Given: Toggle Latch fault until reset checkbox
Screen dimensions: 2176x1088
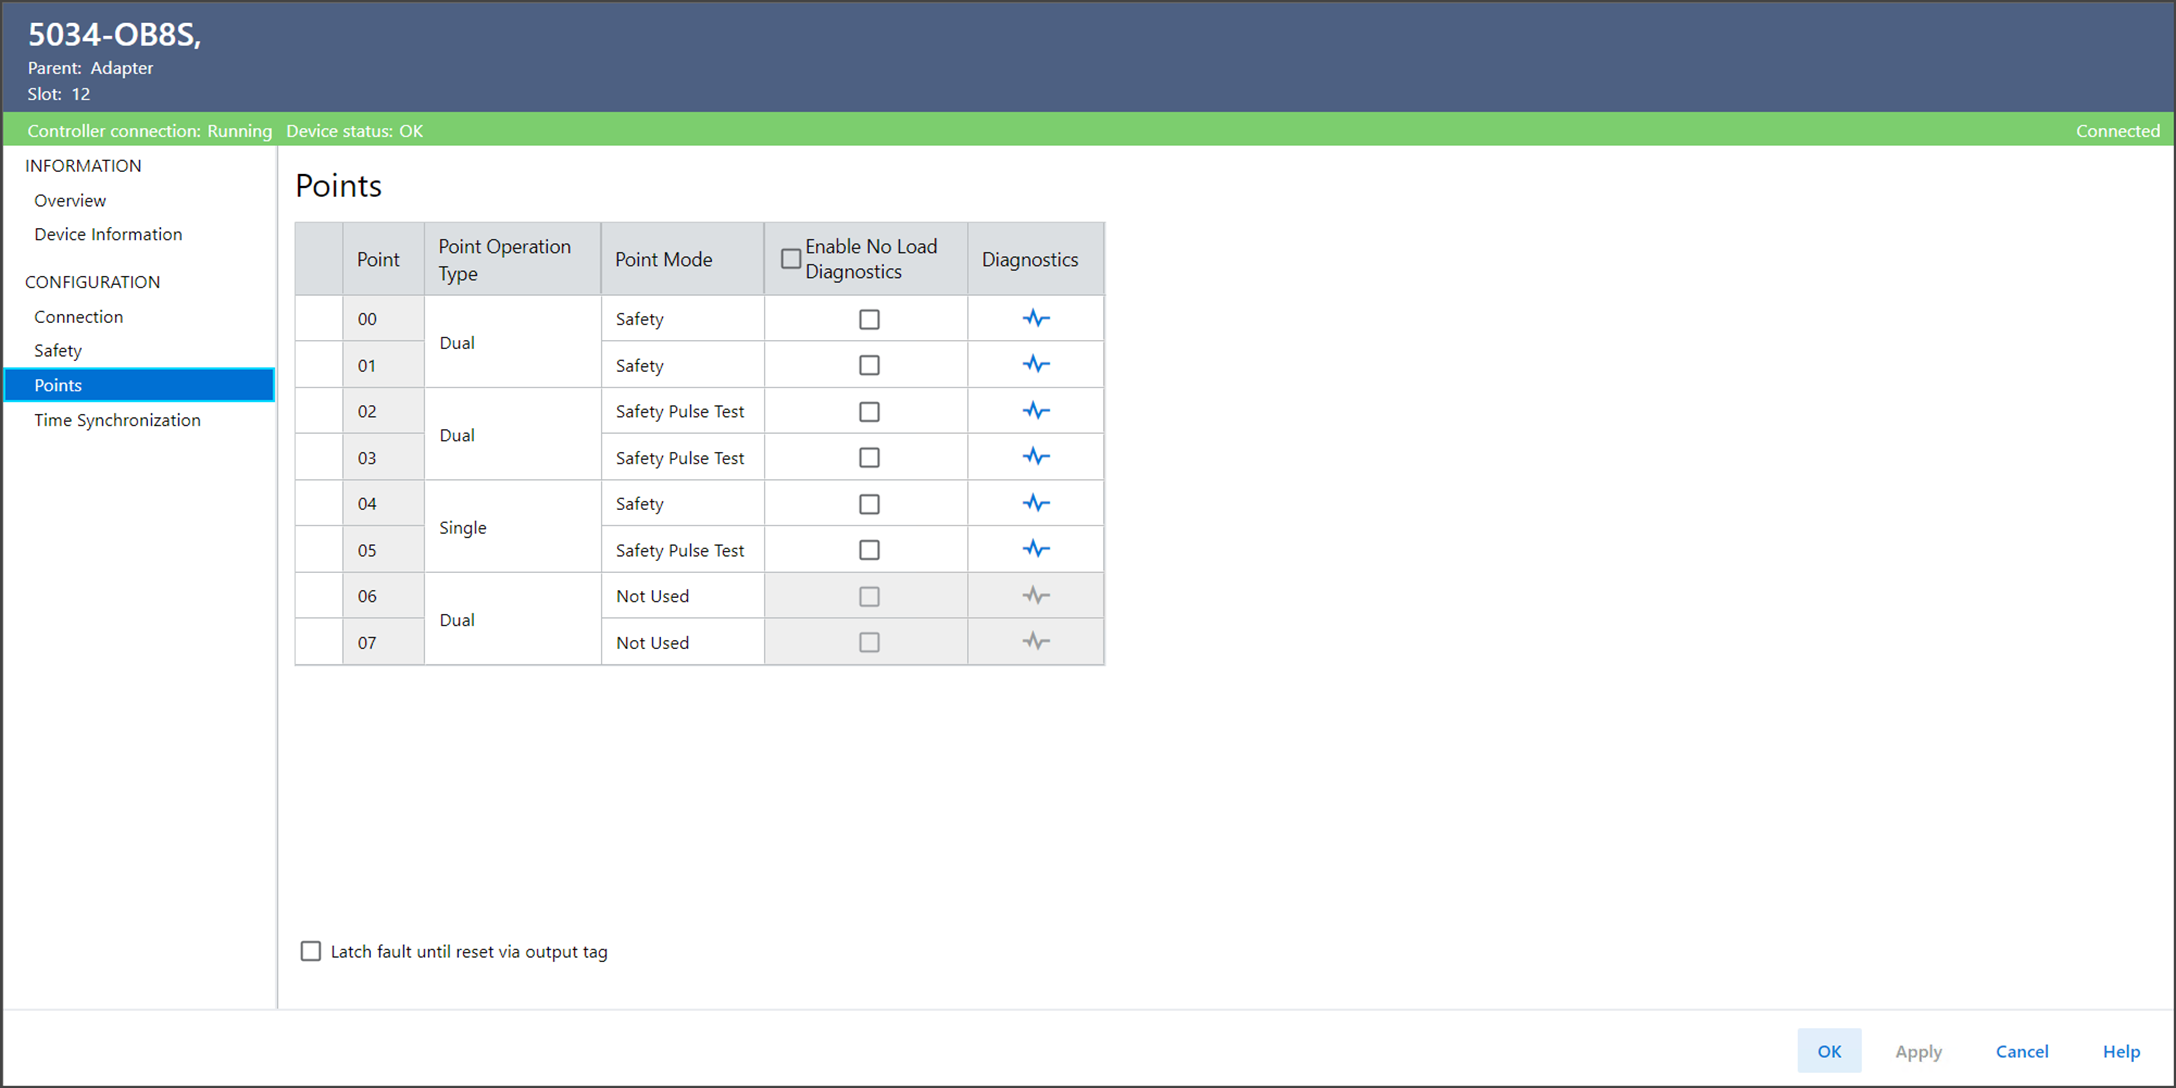Looking at the screenshot, I should point(311,951).
